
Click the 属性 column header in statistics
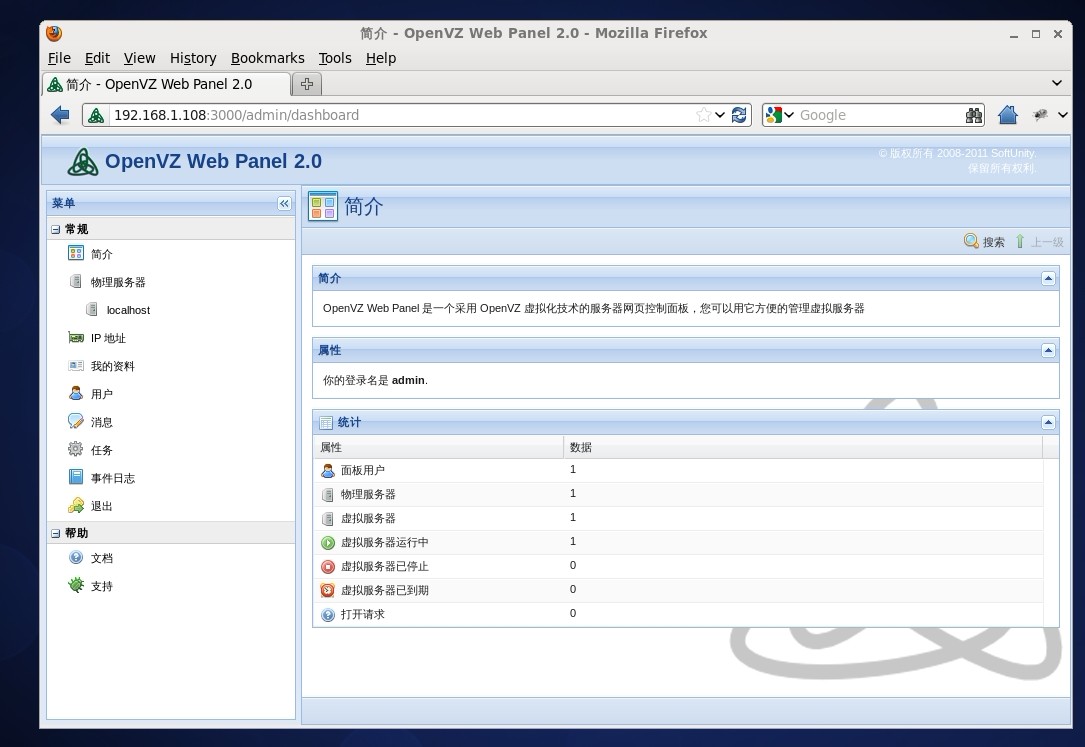click(439, 447)
